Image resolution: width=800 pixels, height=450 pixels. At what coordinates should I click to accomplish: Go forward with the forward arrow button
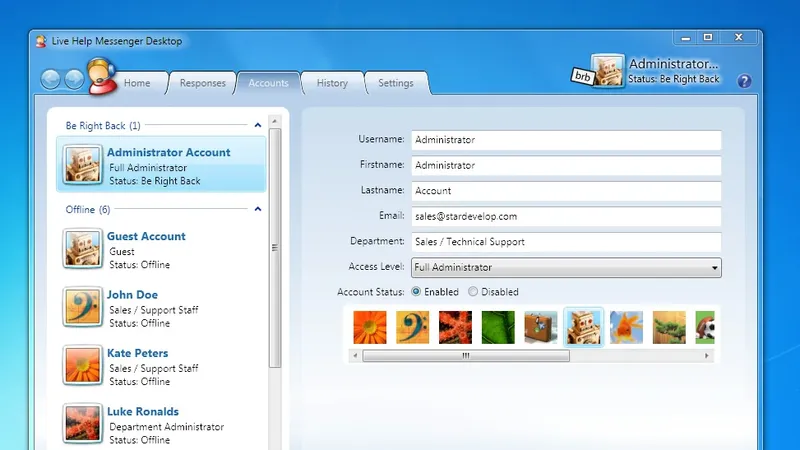click(x=74, y=79)
